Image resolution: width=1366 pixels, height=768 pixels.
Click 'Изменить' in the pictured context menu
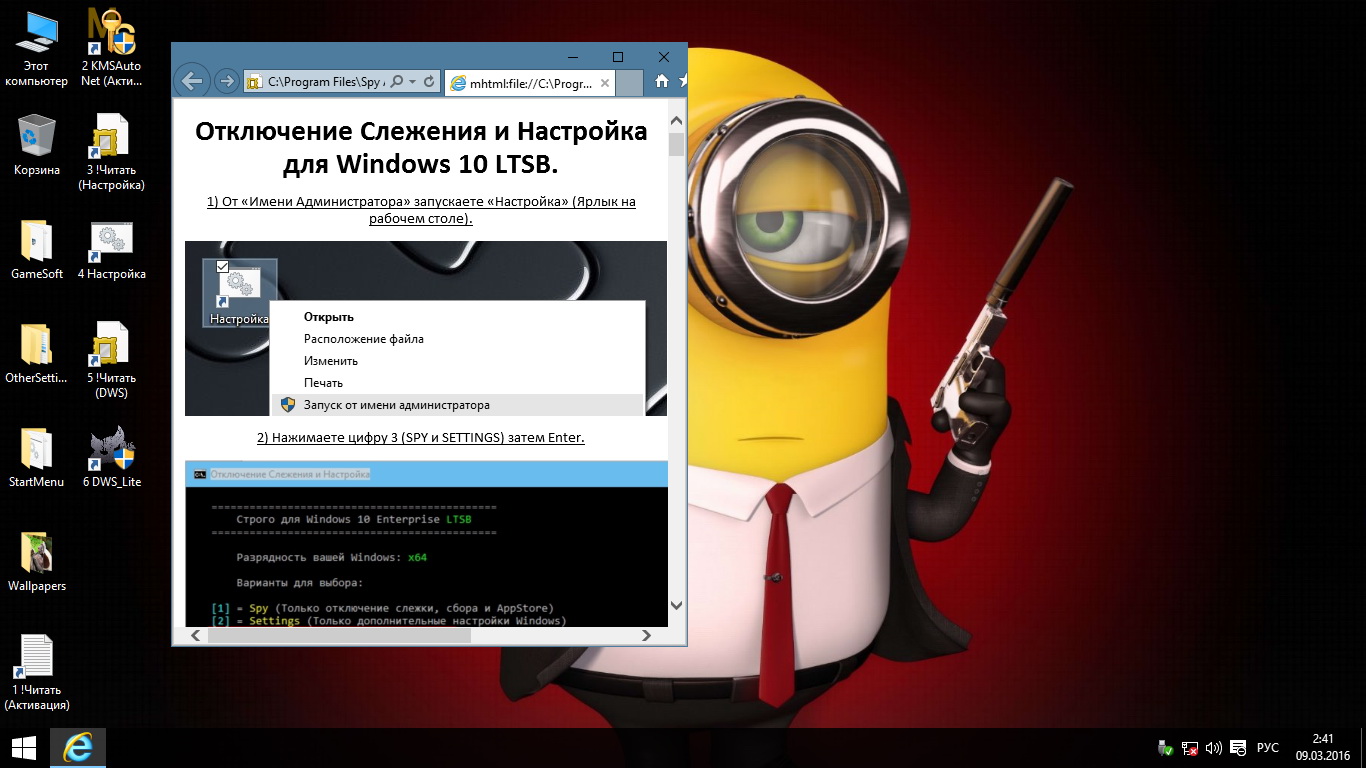[x=331, y=361]
